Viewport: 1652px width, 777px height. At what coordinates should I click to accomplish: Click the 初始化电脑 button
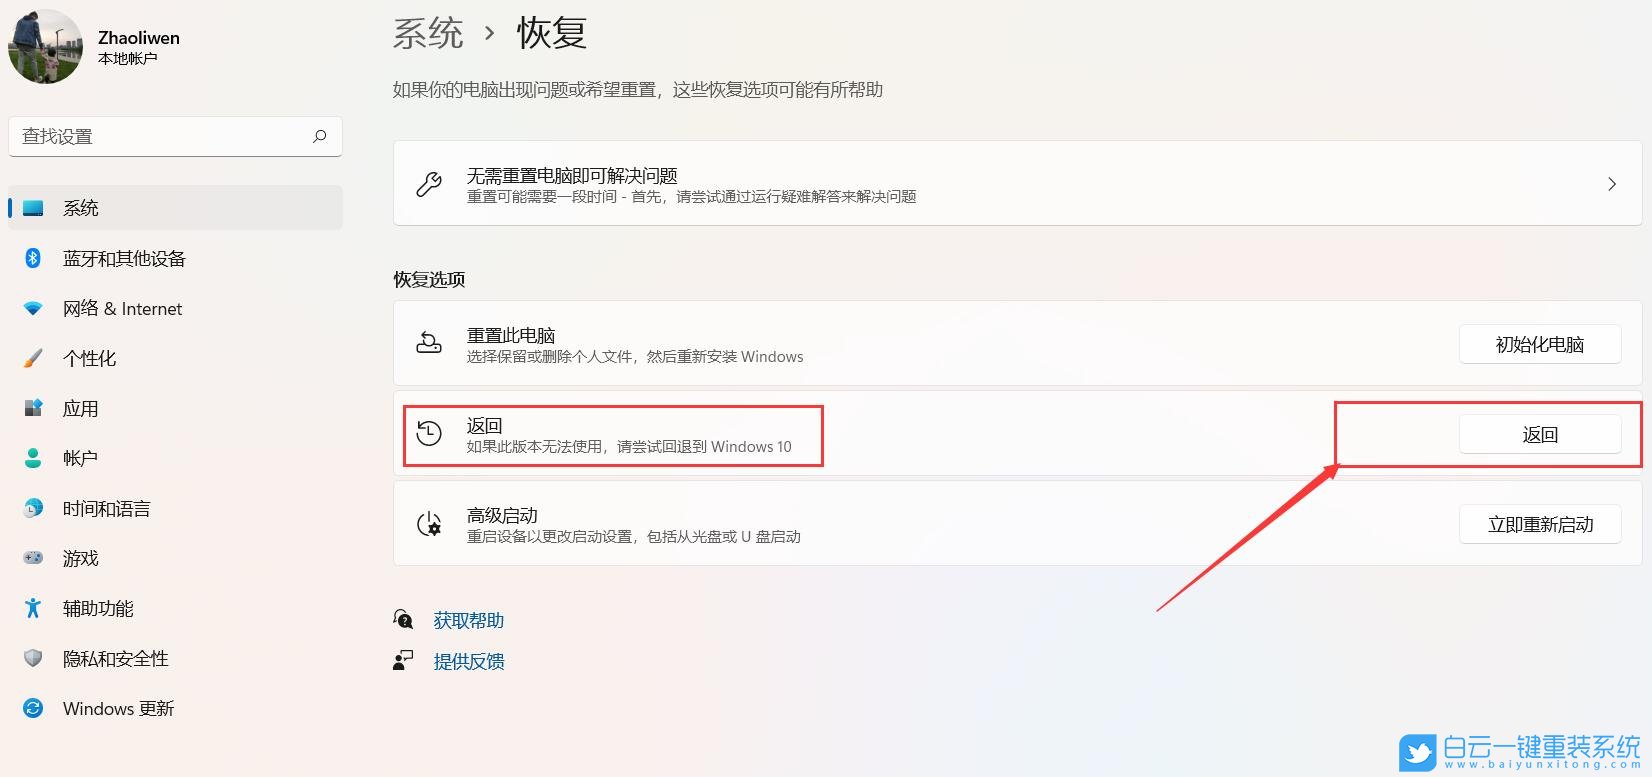(x=1539, y=344)
